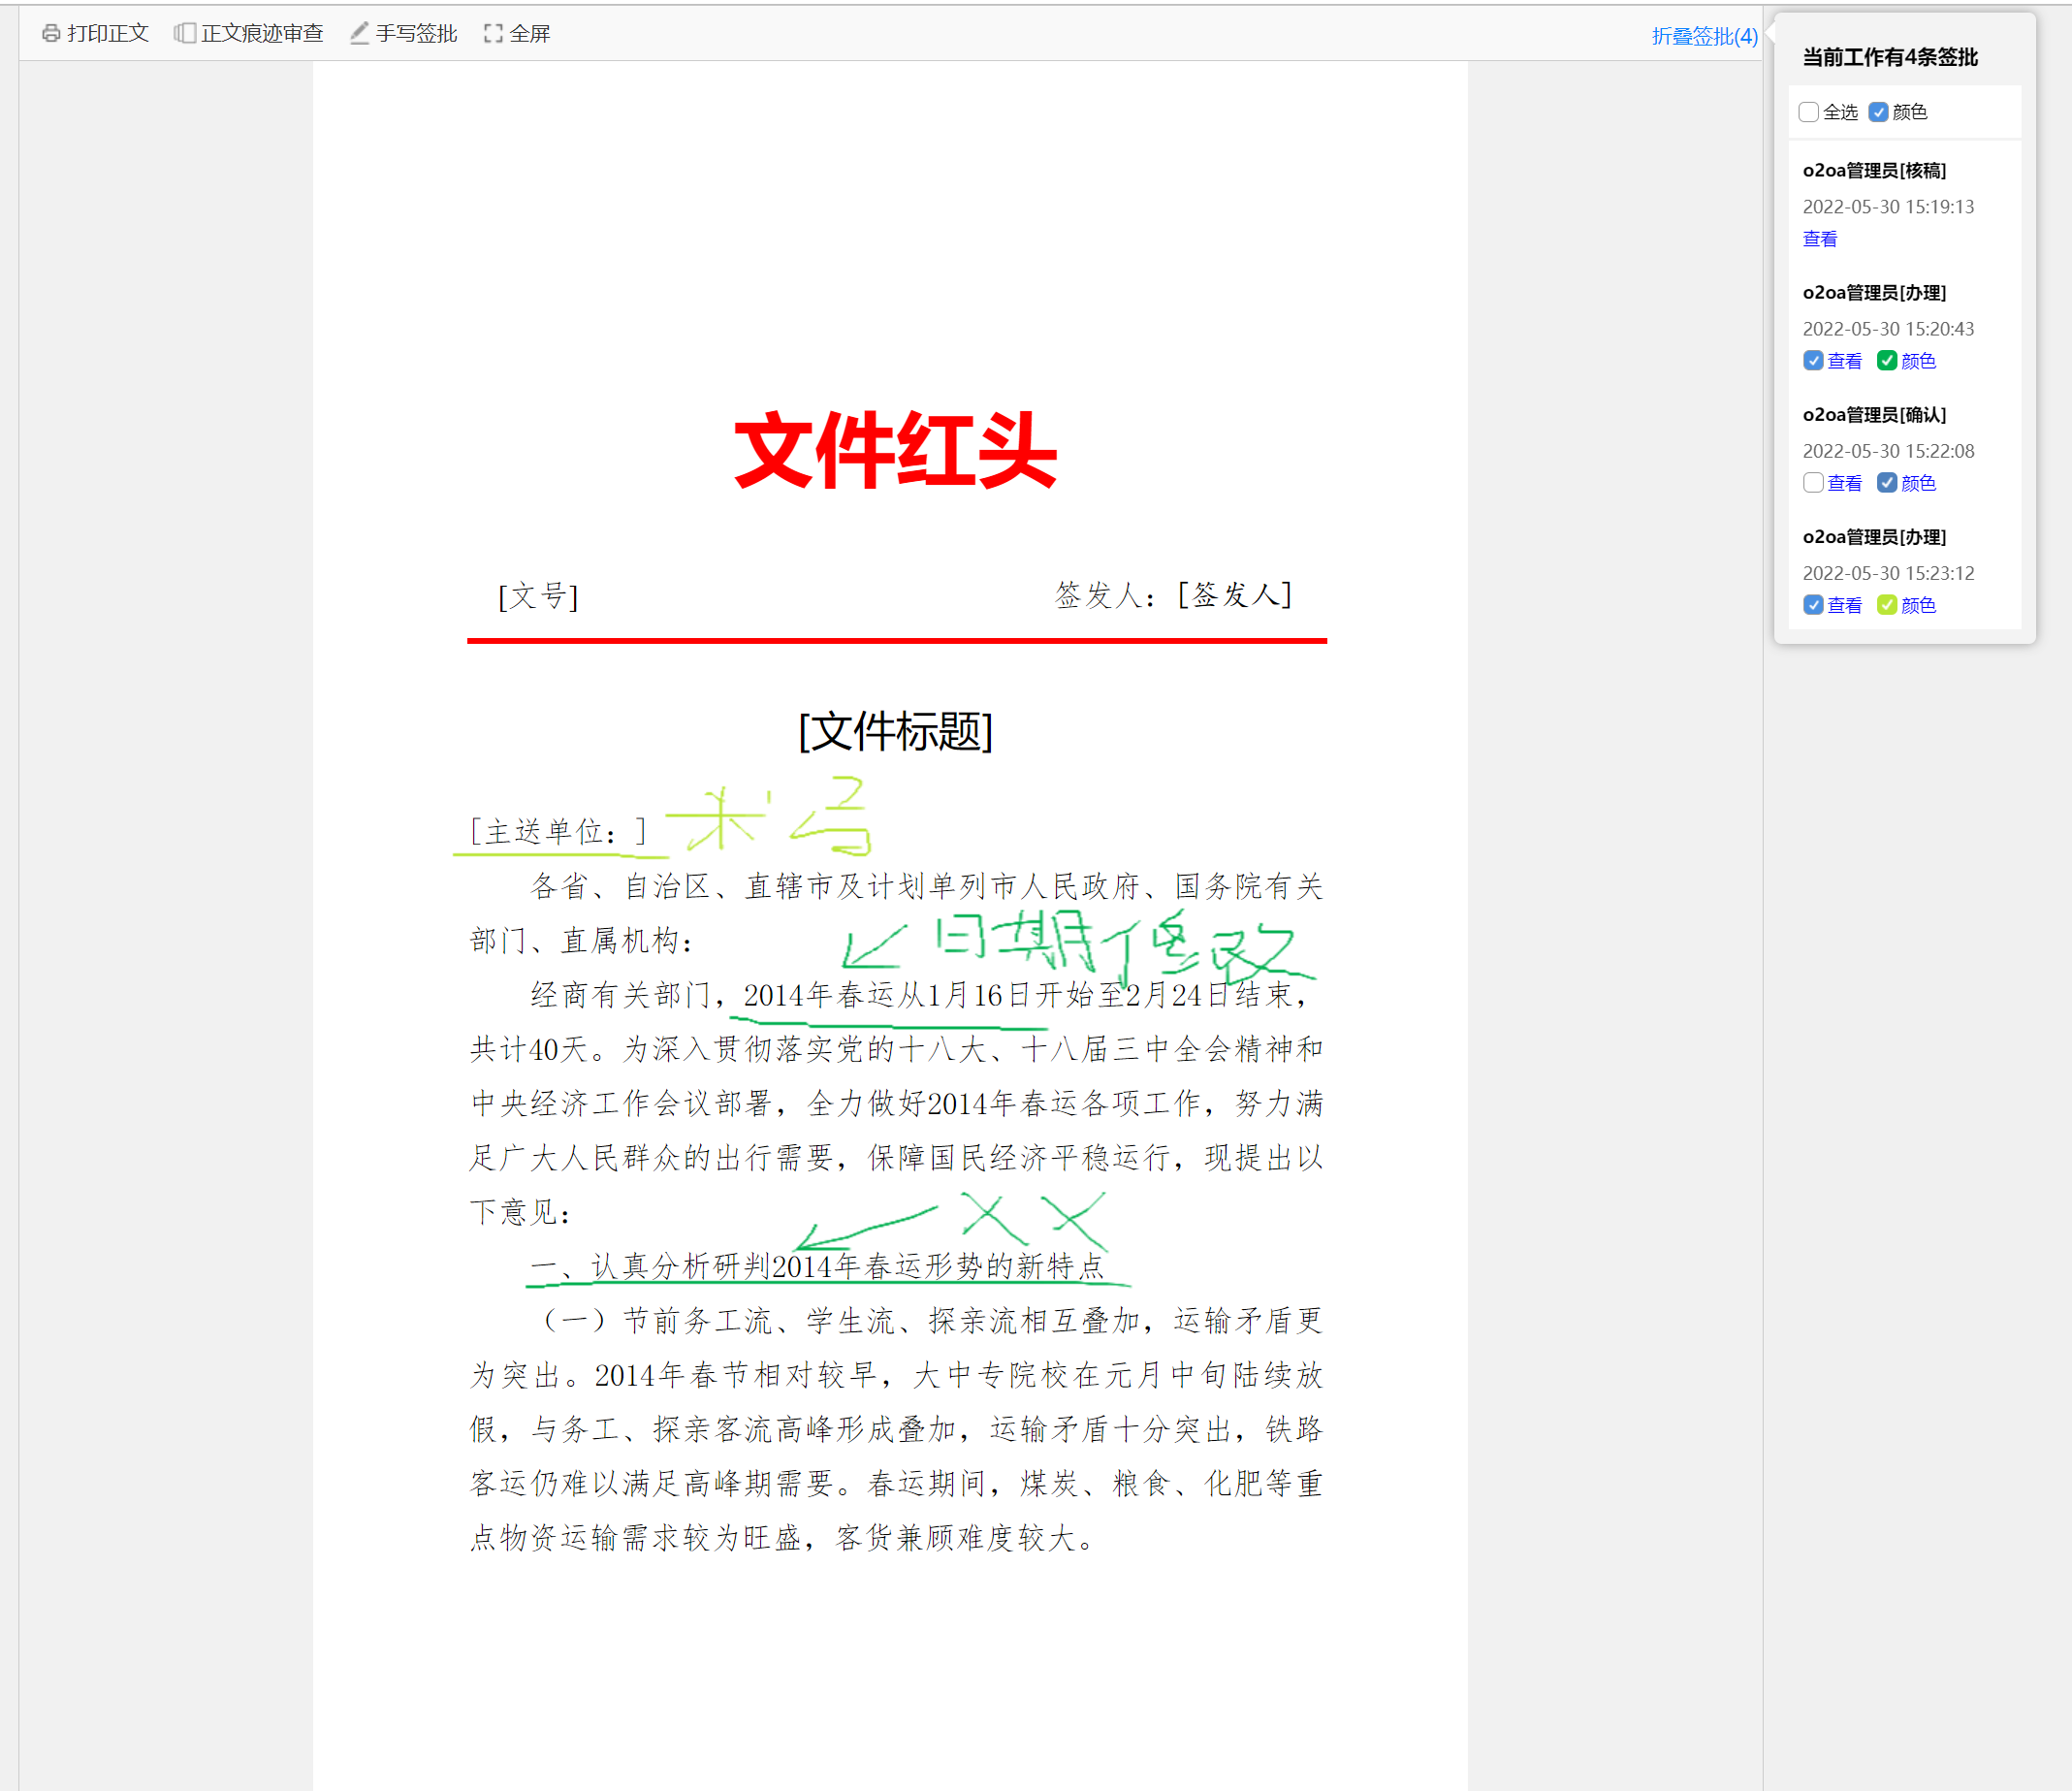The image size is (2072, 1791).
Task: Click the 打印正文 toolbar label
Action: (x=108, y=33)
